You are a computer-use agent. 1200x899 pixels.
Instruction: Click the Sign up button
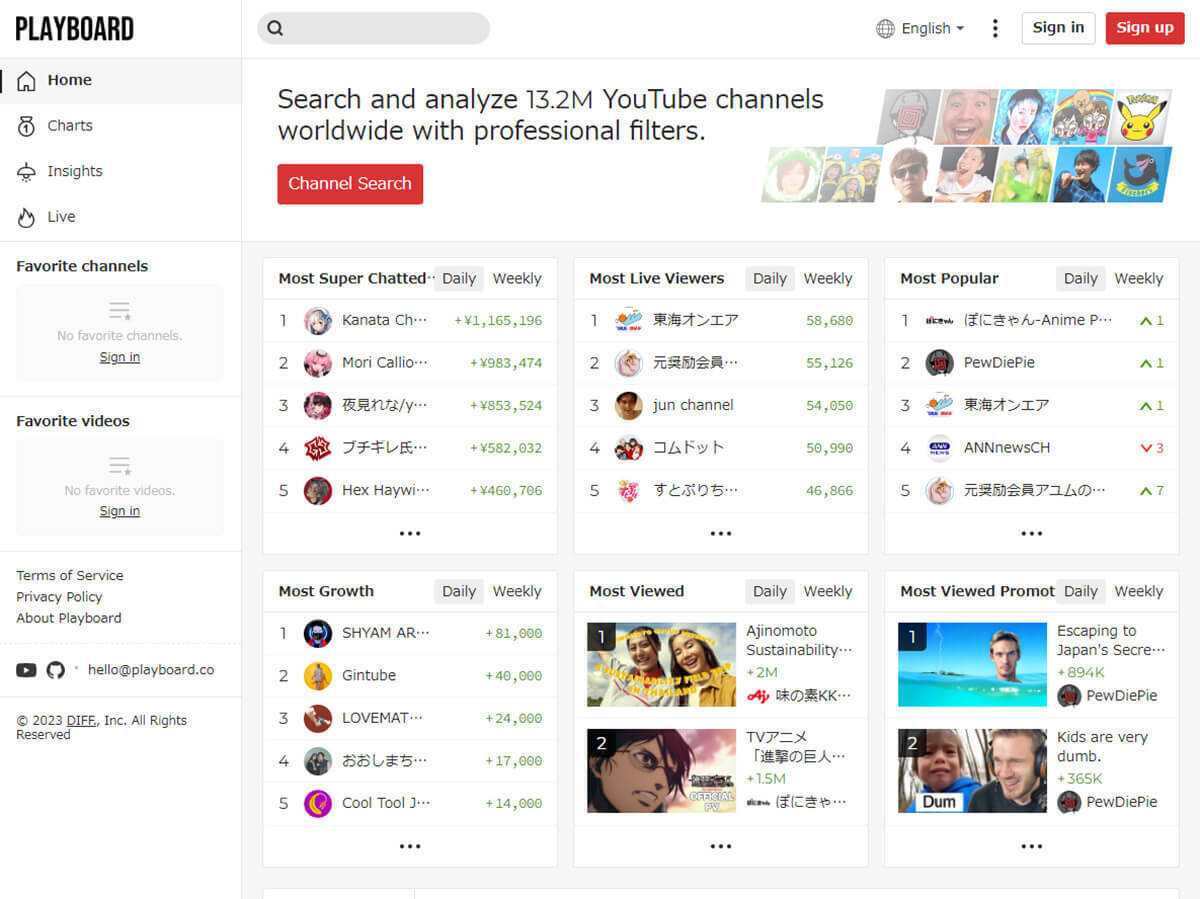click(x=1144, y=28)
